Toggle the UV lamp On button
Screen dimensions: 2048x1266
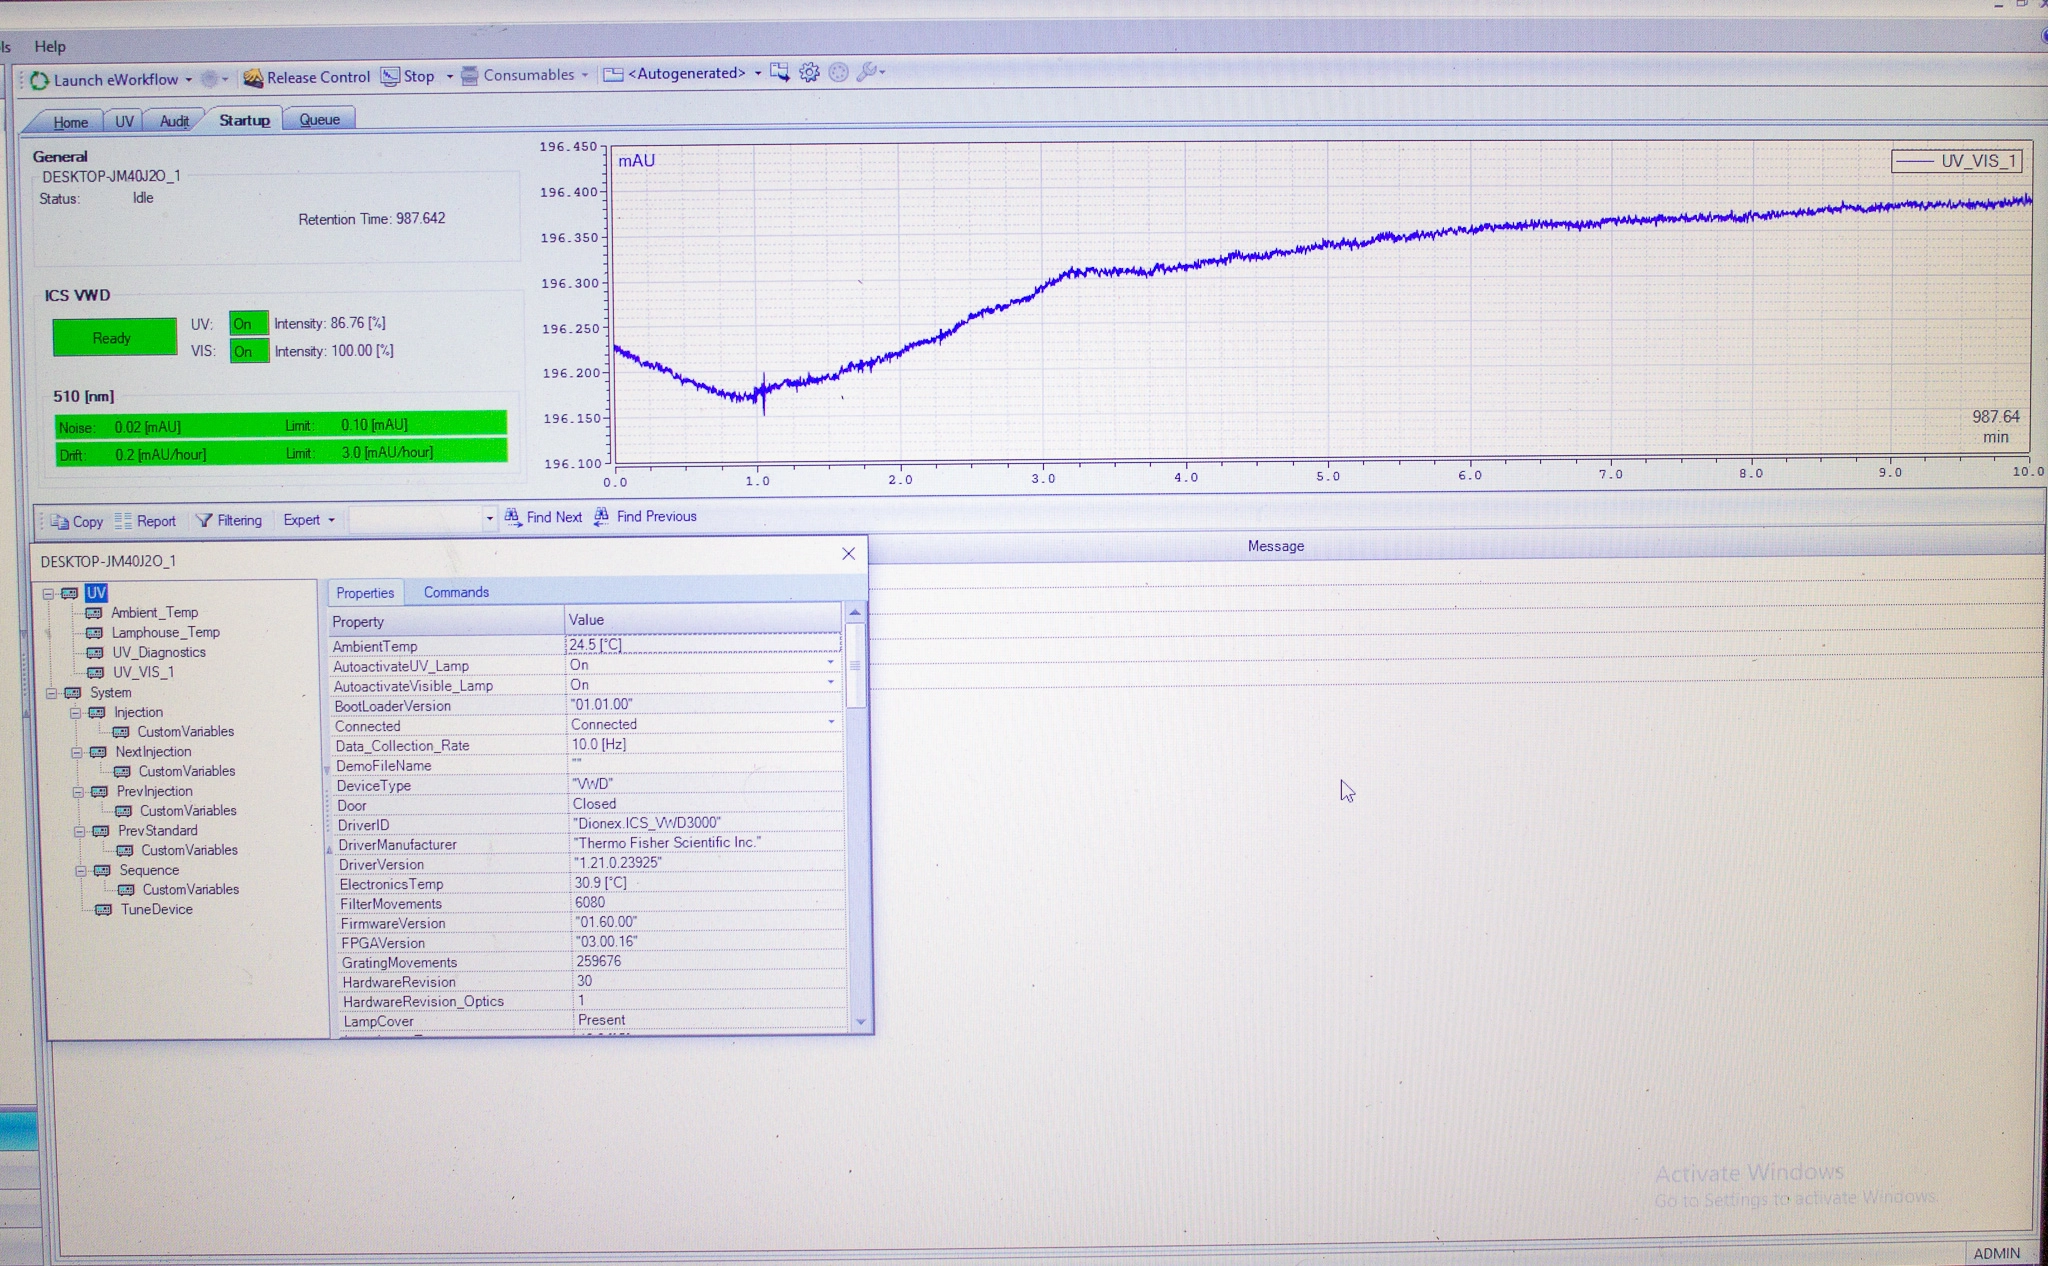click(x=248, y=323)
